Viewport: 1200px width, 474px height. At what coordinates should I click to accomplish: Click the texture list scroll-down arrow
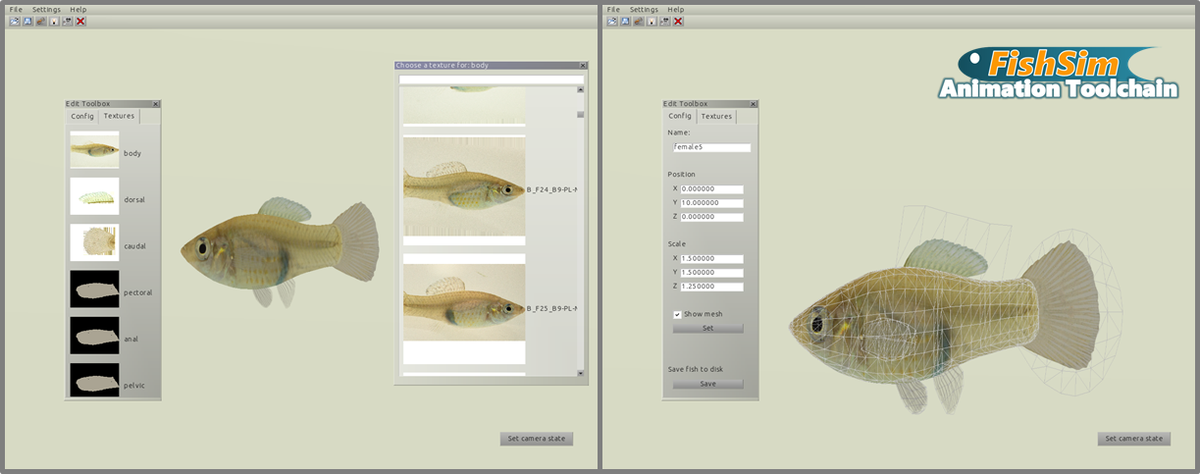pyautogui.click(x=580, y=371)
